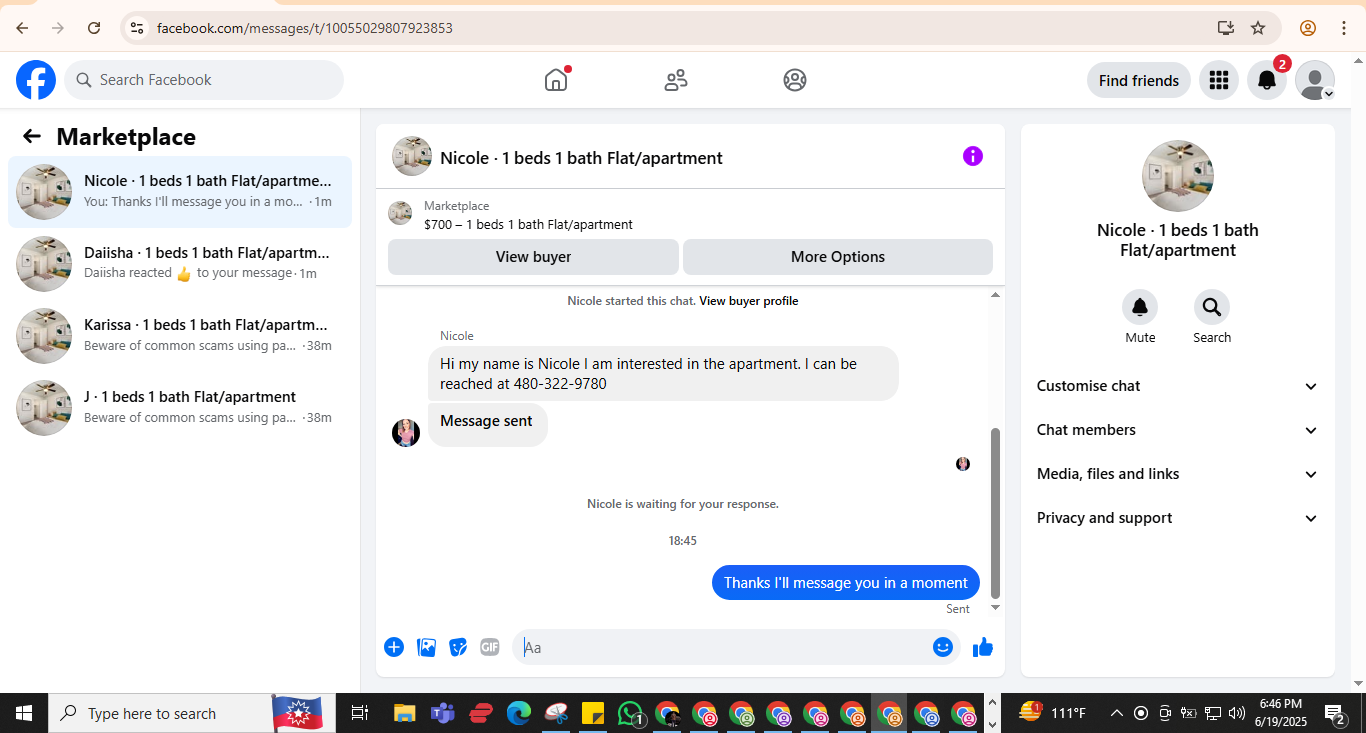
Task: Open the Chrome profile icon
Action: pos(1308,28)
